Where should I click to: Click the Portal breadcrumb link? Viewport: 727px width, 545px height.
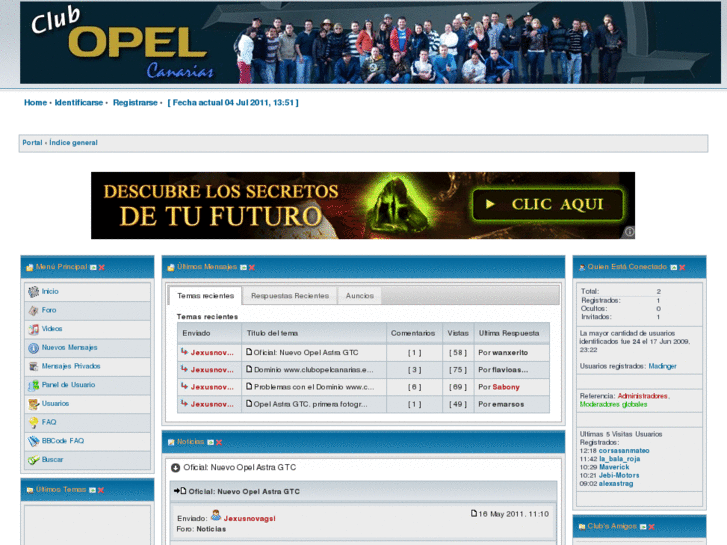point(32,143)
